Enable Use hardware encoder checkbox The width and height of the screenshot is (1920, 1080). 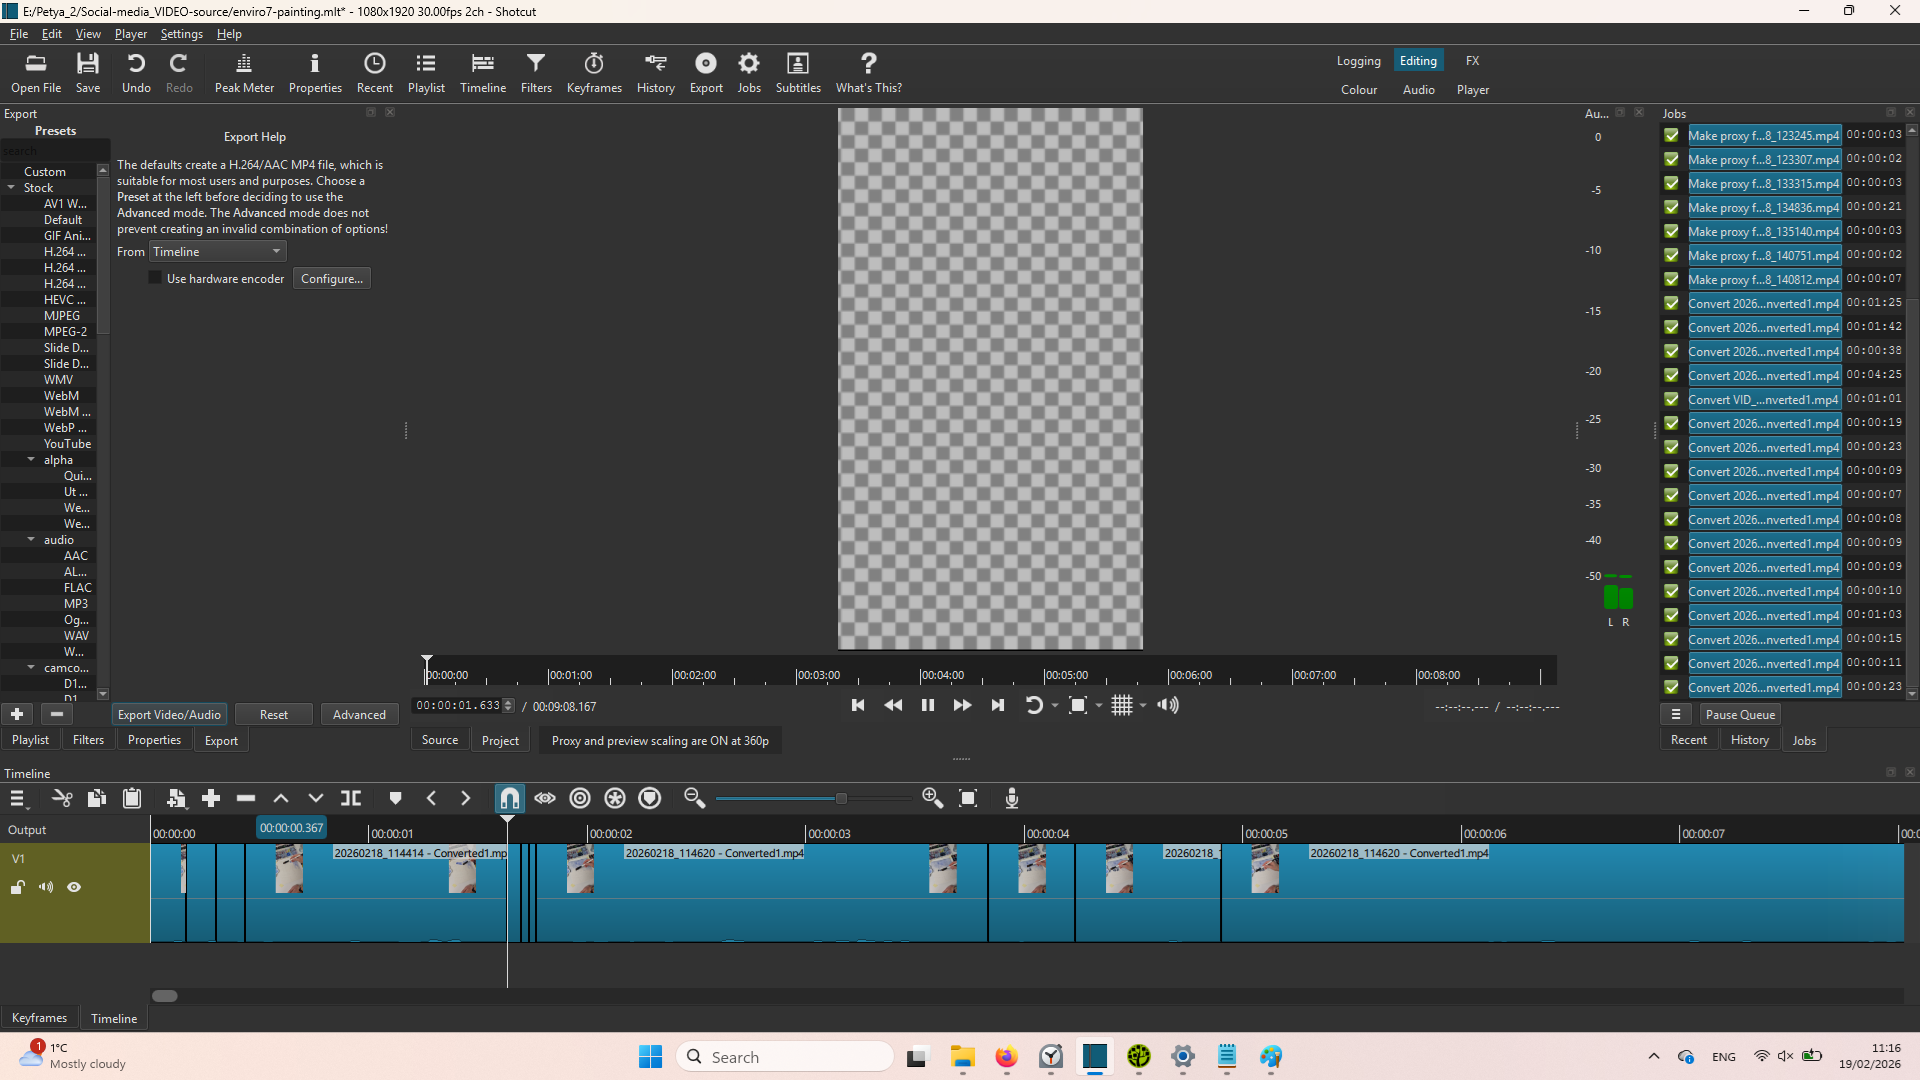pos(155,278)
